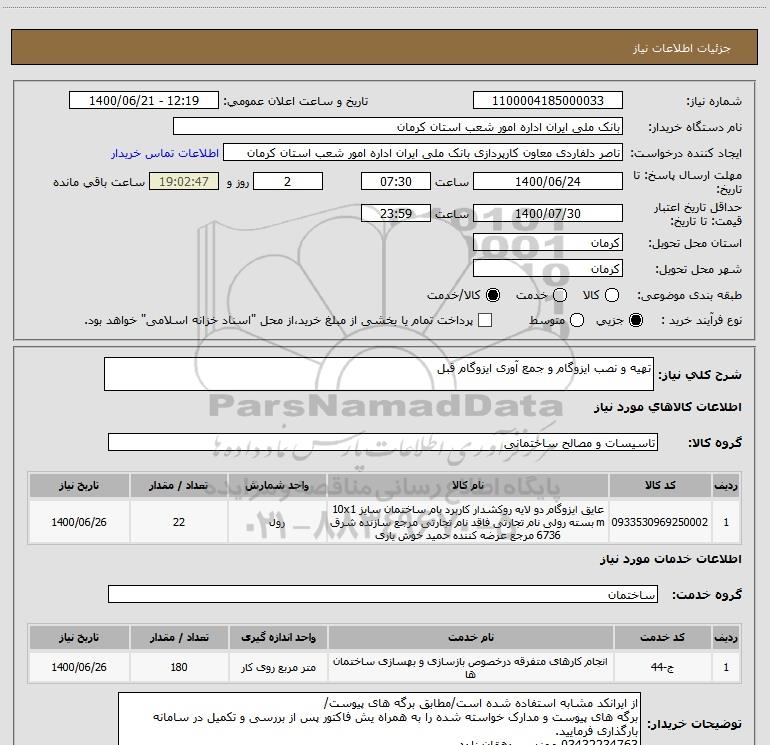Viewport: 770px width, 745px height.
Task: Click the service quantity cell 180
Action: click(x=179, y=667)
